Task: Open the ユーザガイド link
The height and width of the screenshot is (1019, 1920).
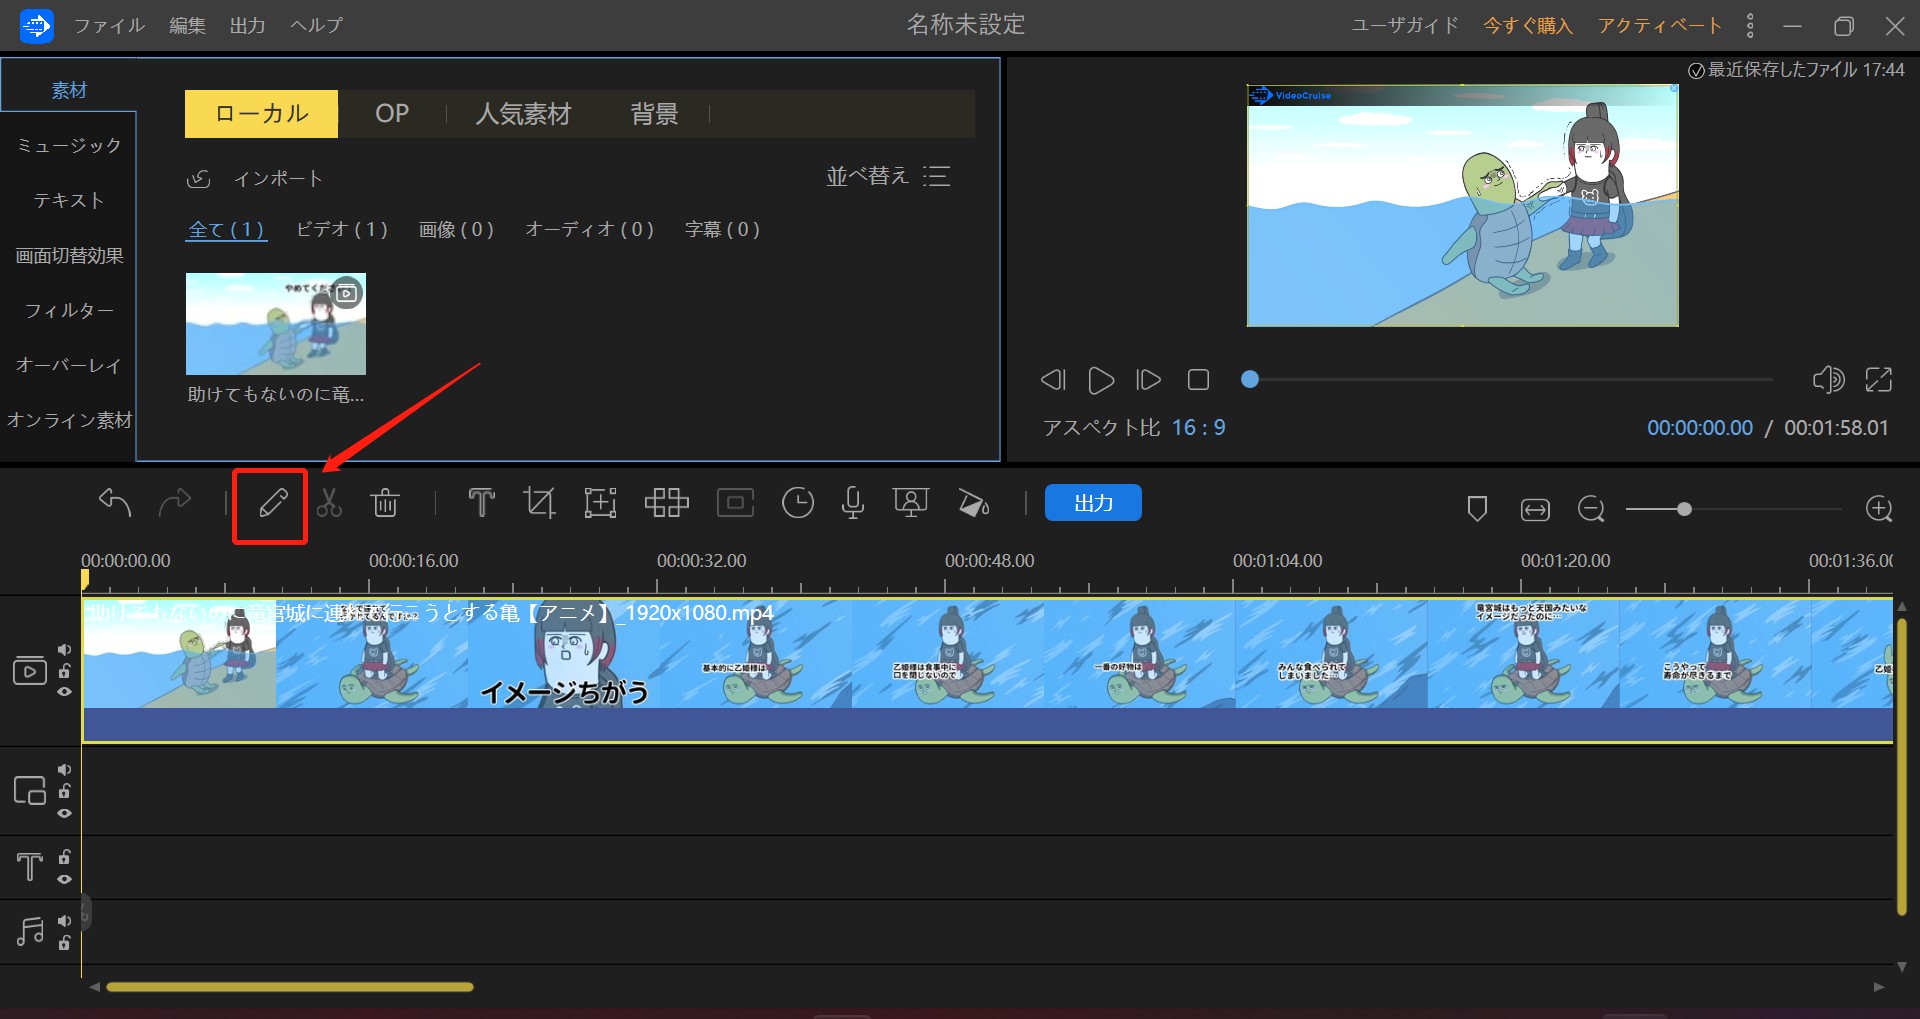Action: 1405,25
